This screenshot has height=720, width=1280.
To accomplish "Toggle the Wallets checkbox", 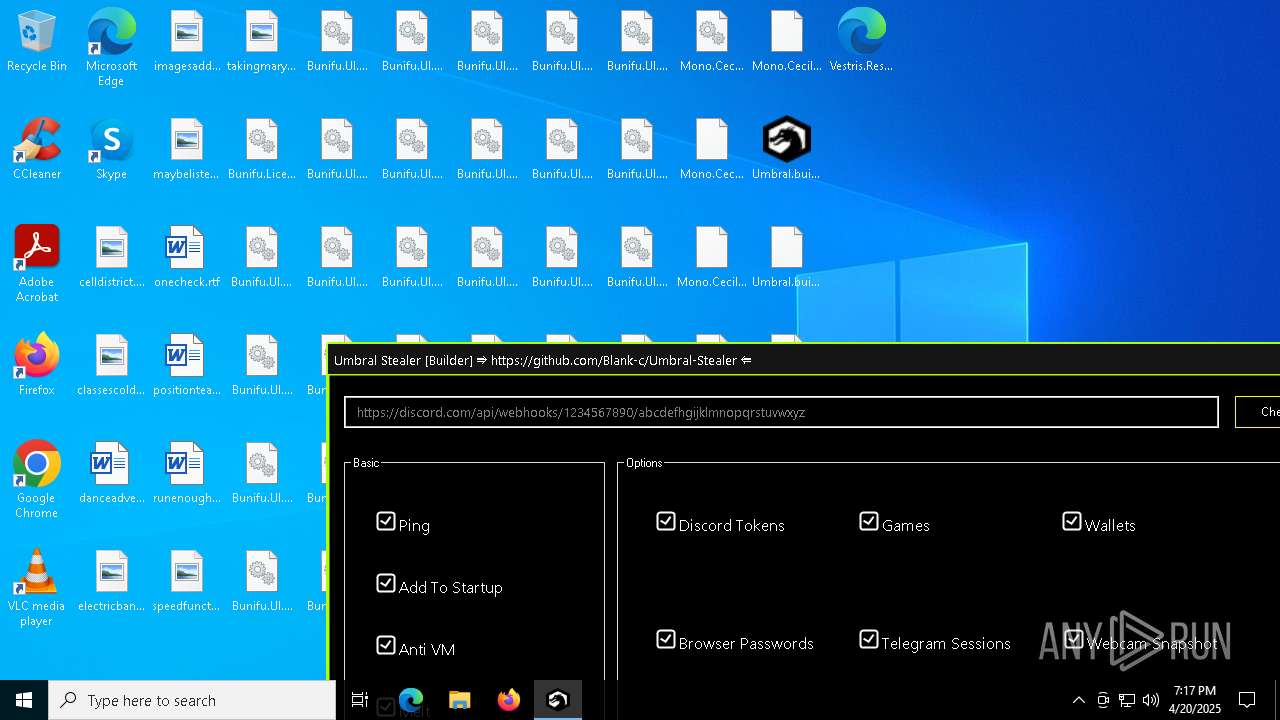I will [x=1072, y=521].
